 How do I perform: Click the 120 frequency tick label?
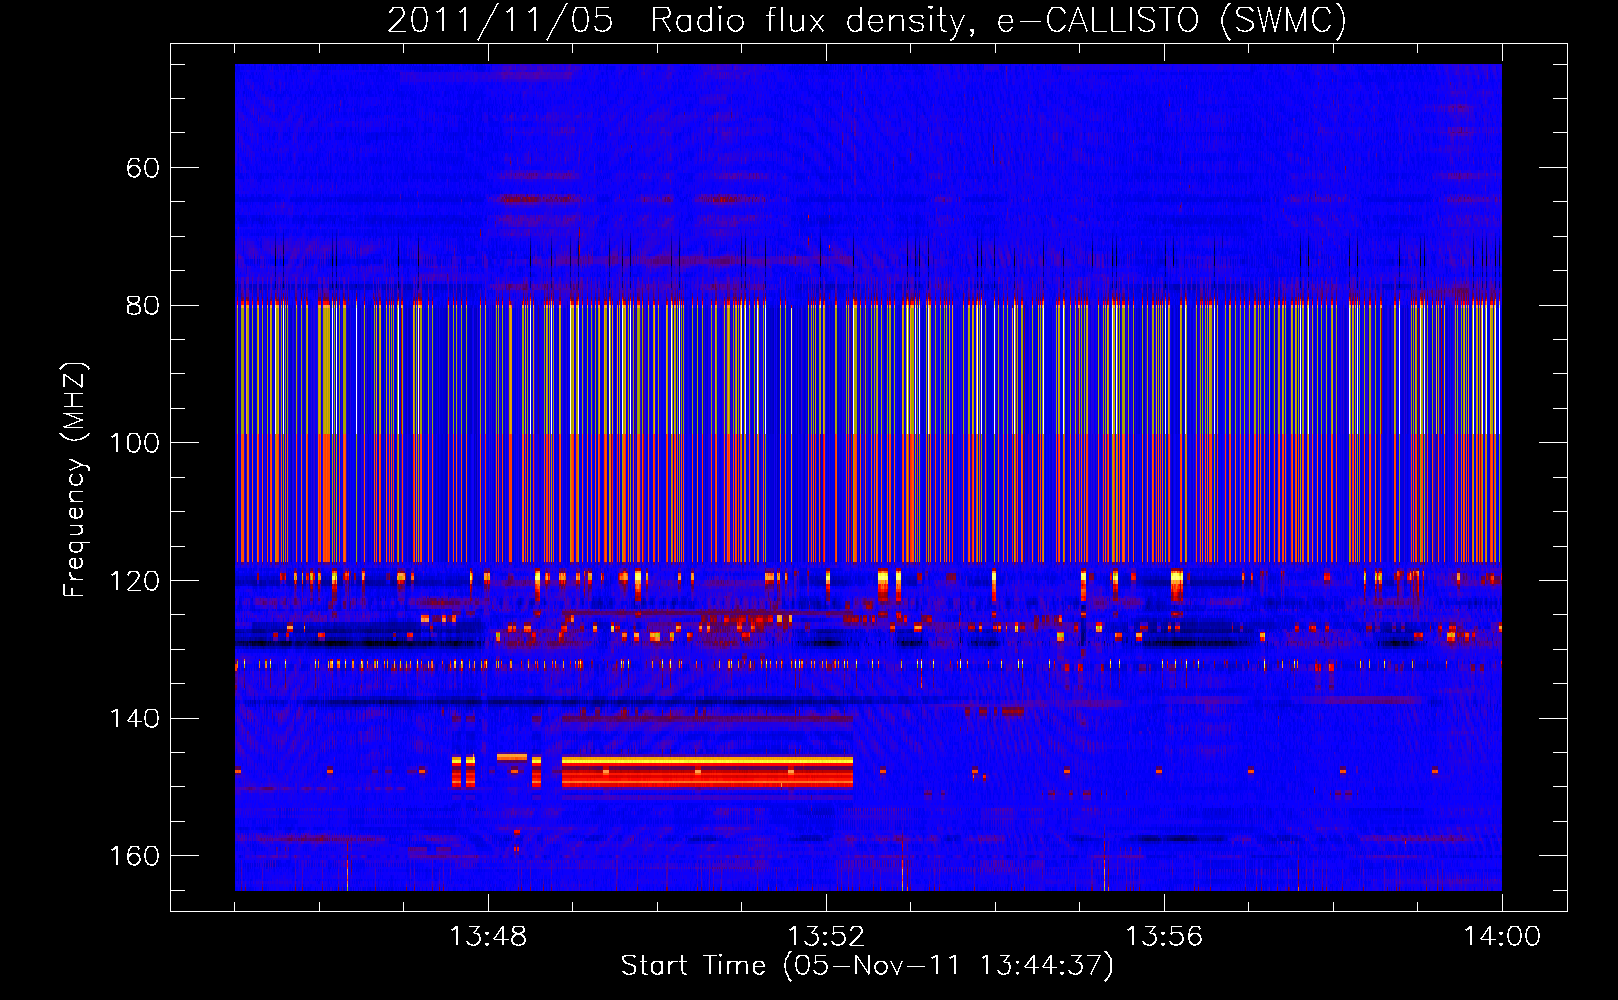coord(134,581)
